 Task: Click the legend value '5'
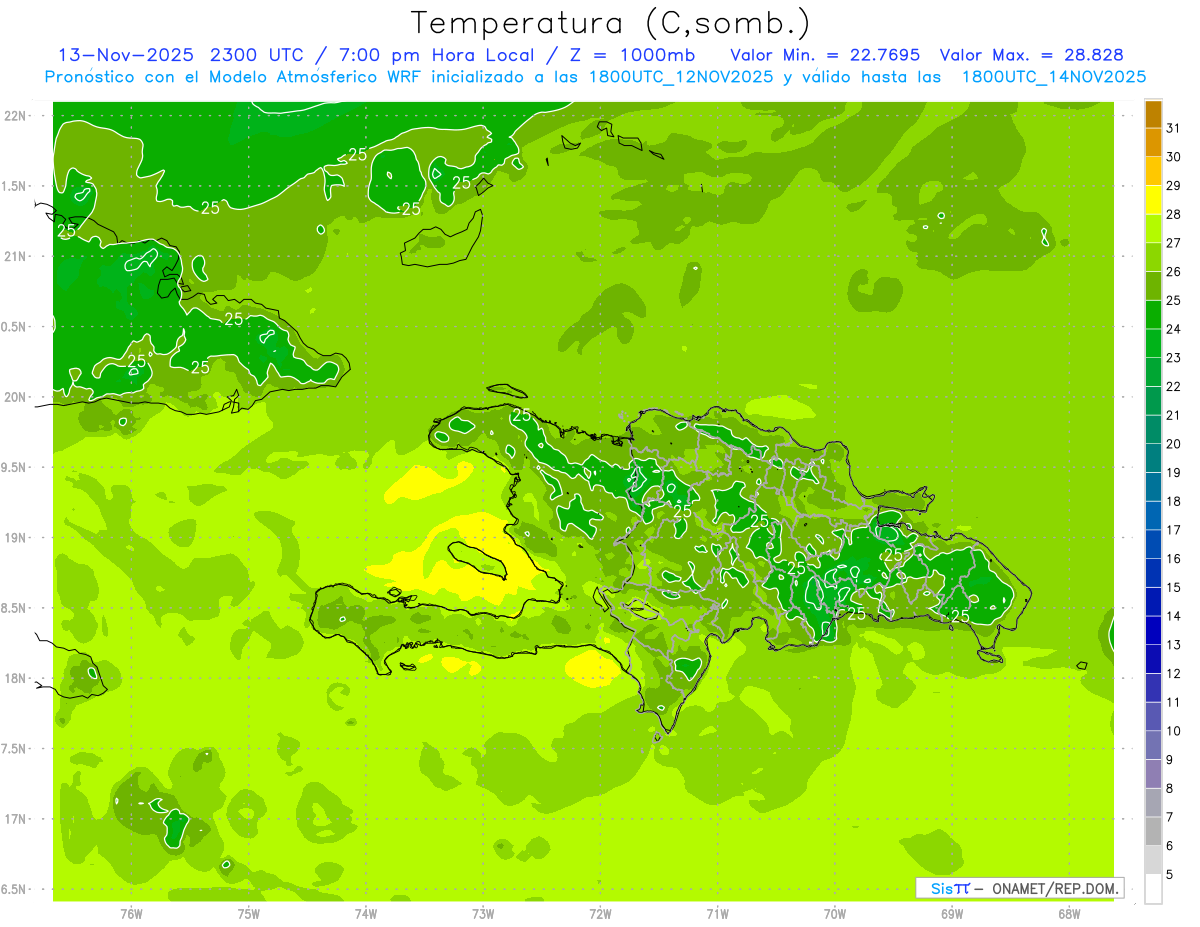(1170, 874)
